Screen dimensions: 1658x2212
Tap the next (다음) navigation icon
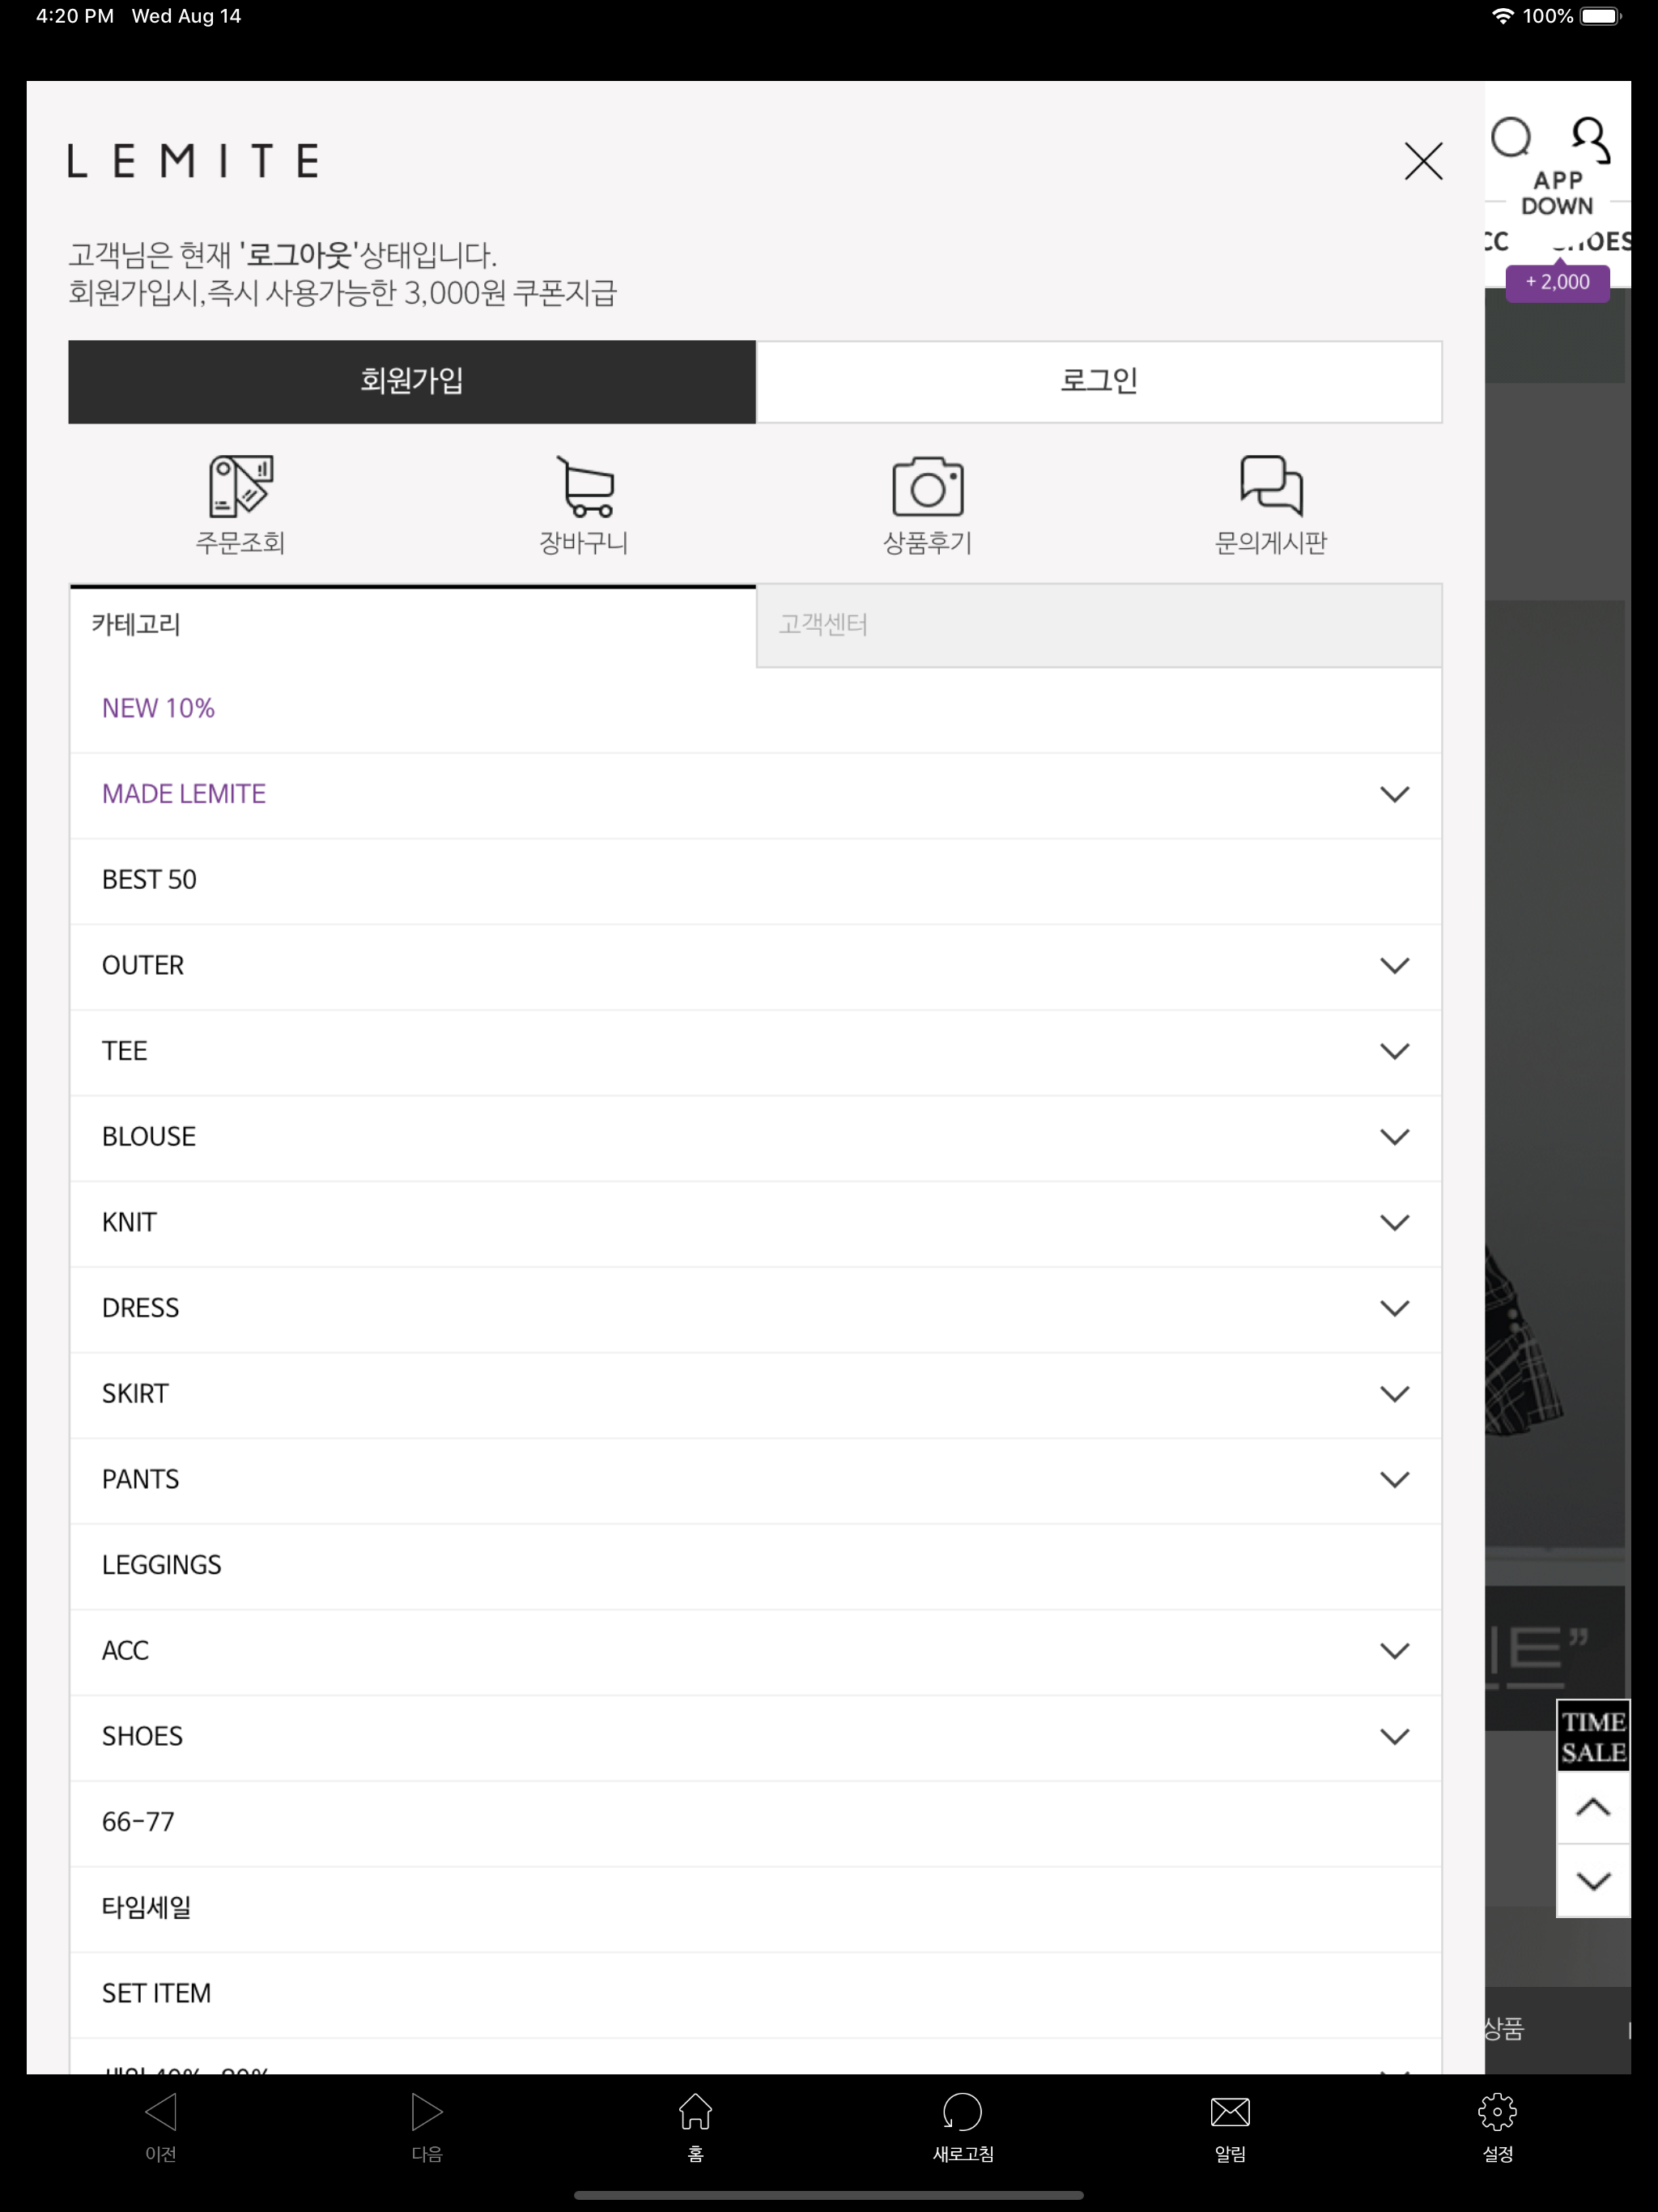427,2112
